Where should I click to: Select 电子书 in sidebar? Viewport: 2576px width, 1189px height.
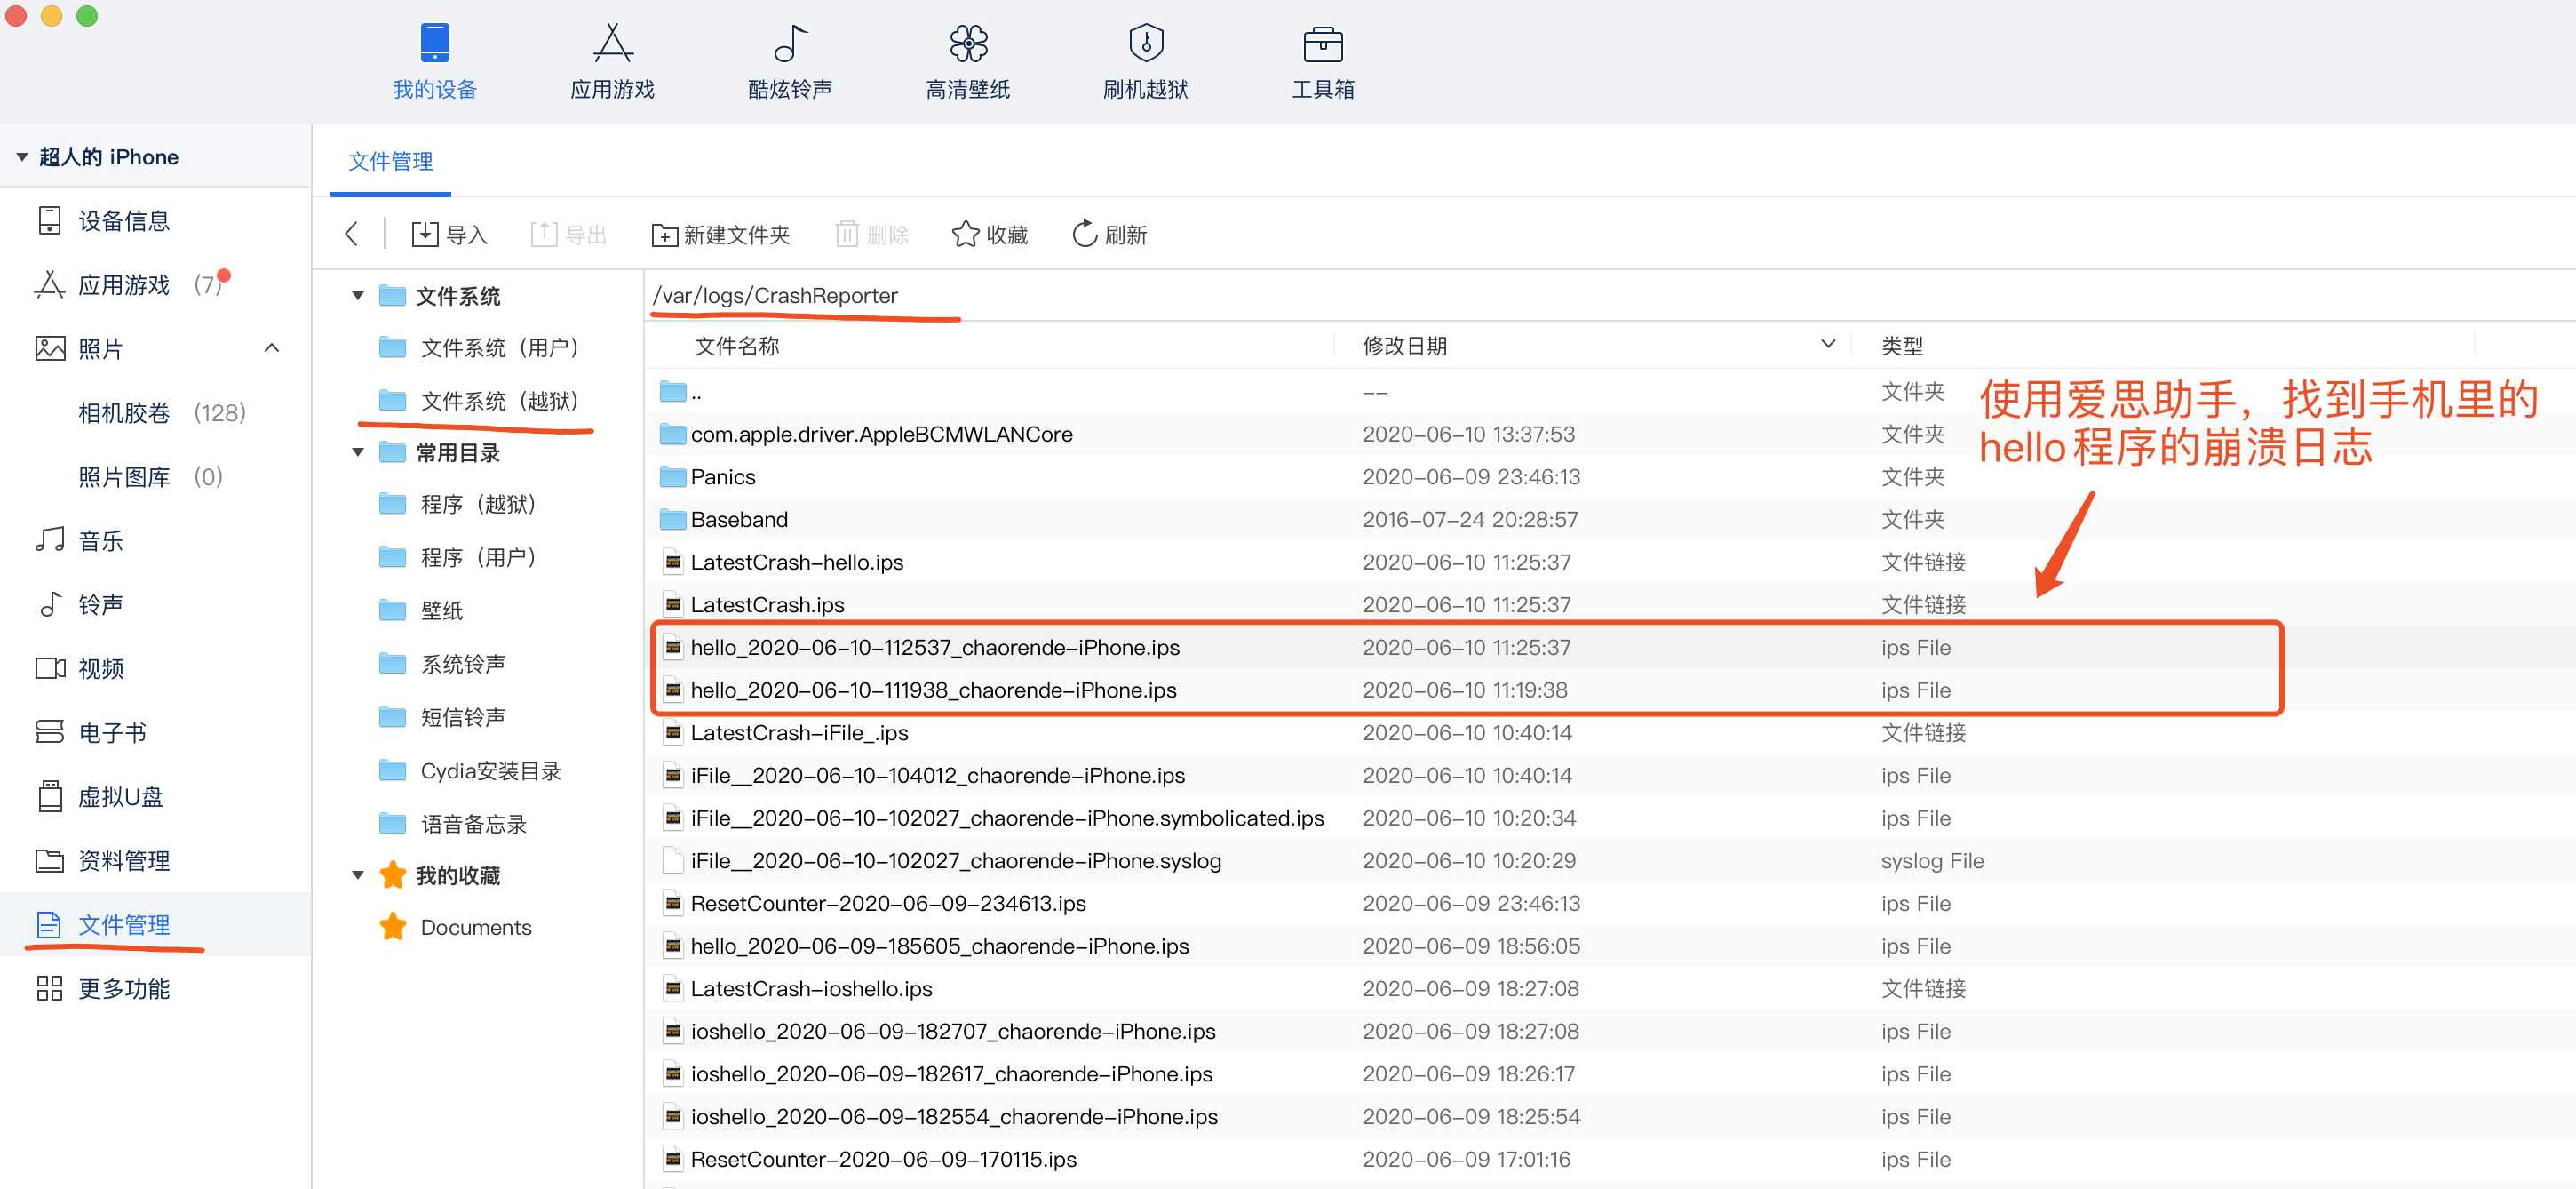156,733
